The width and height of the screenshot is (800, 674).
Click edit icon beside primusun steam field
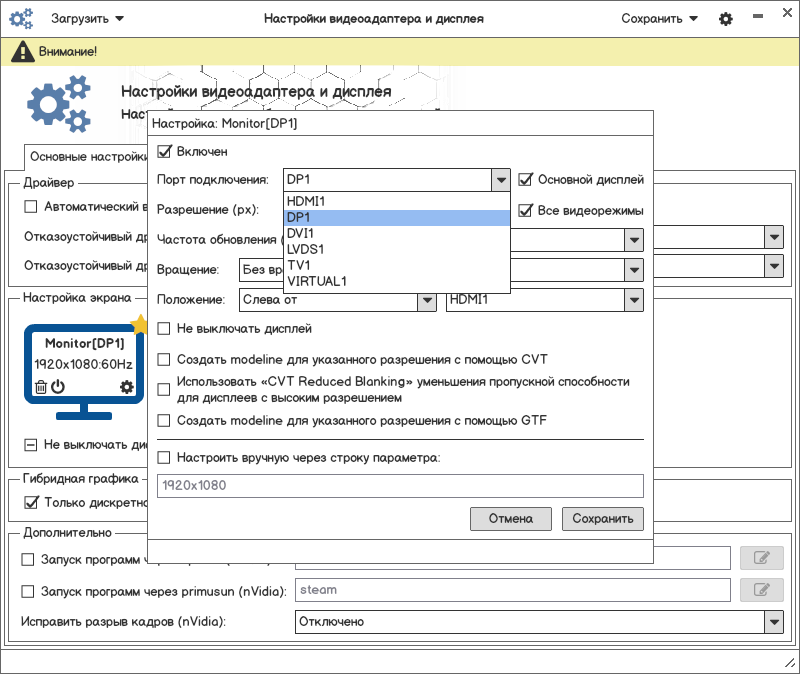coord(761,590)
